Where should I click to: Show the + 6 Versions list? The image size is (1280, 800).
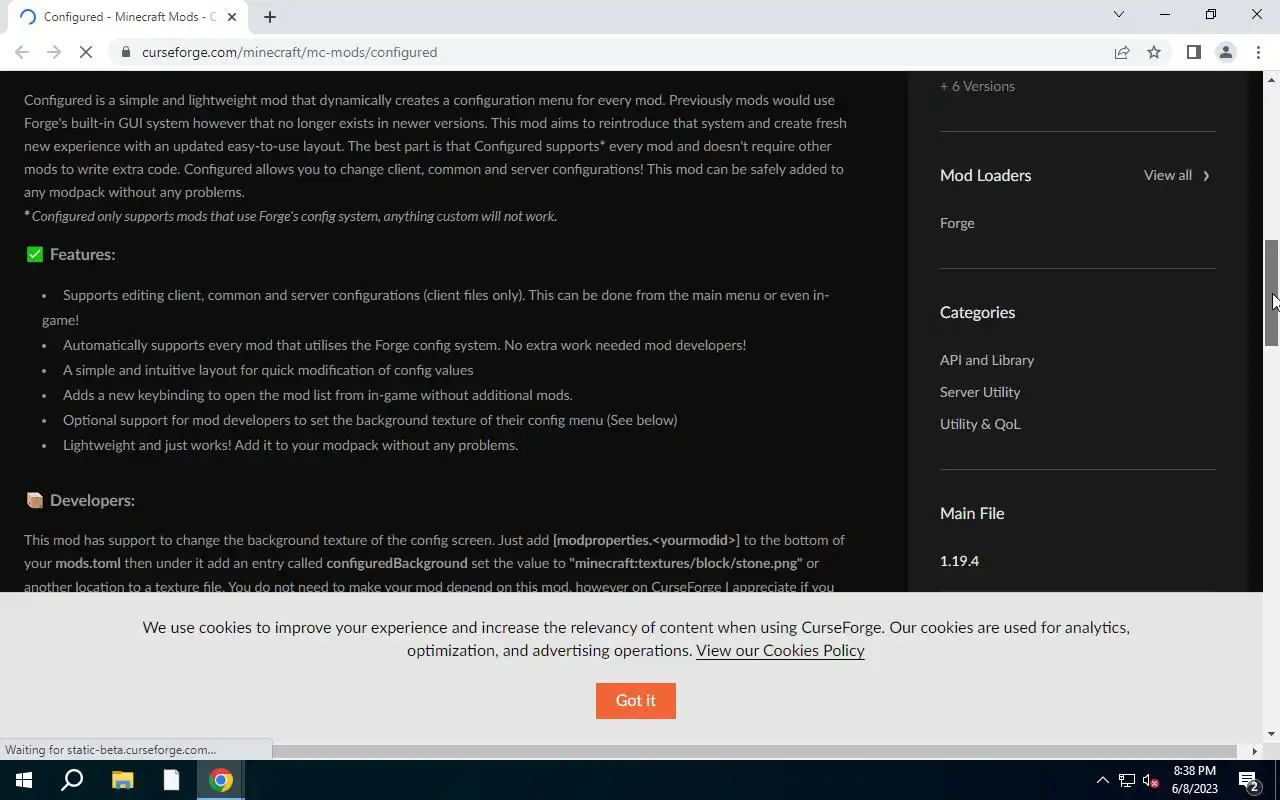click(x=977, y=86)
